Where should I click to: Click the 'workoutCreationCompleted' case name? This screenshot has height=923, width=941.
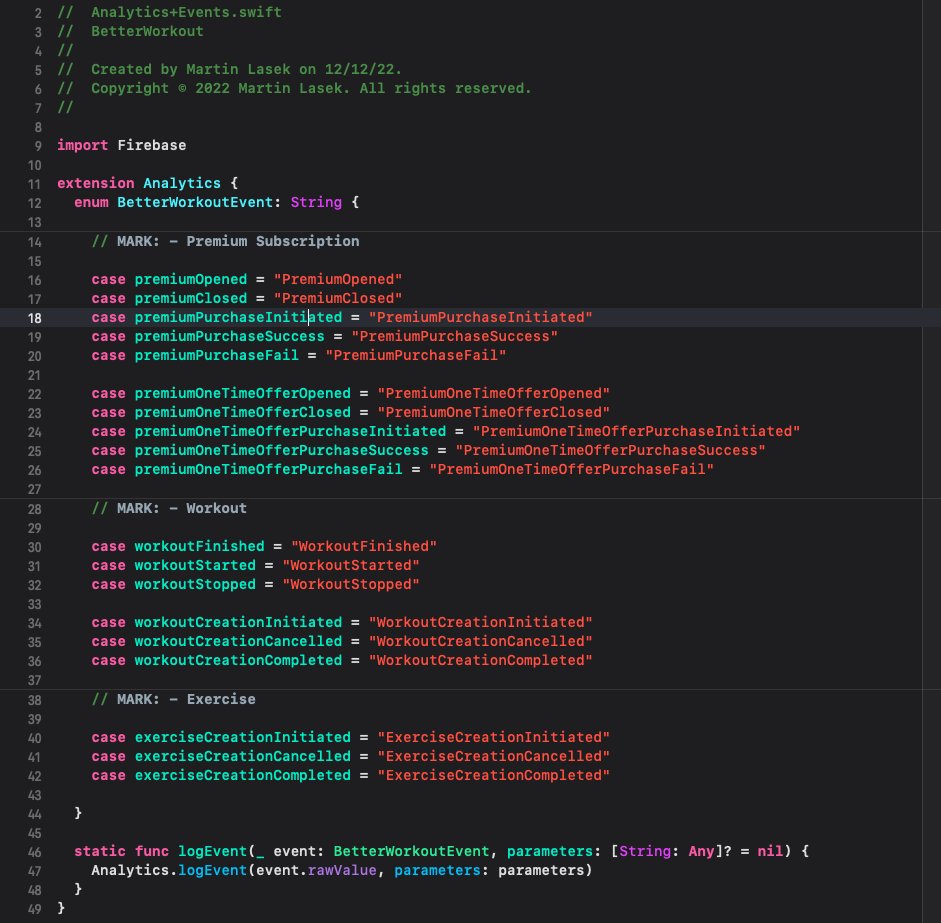(238, 660)
